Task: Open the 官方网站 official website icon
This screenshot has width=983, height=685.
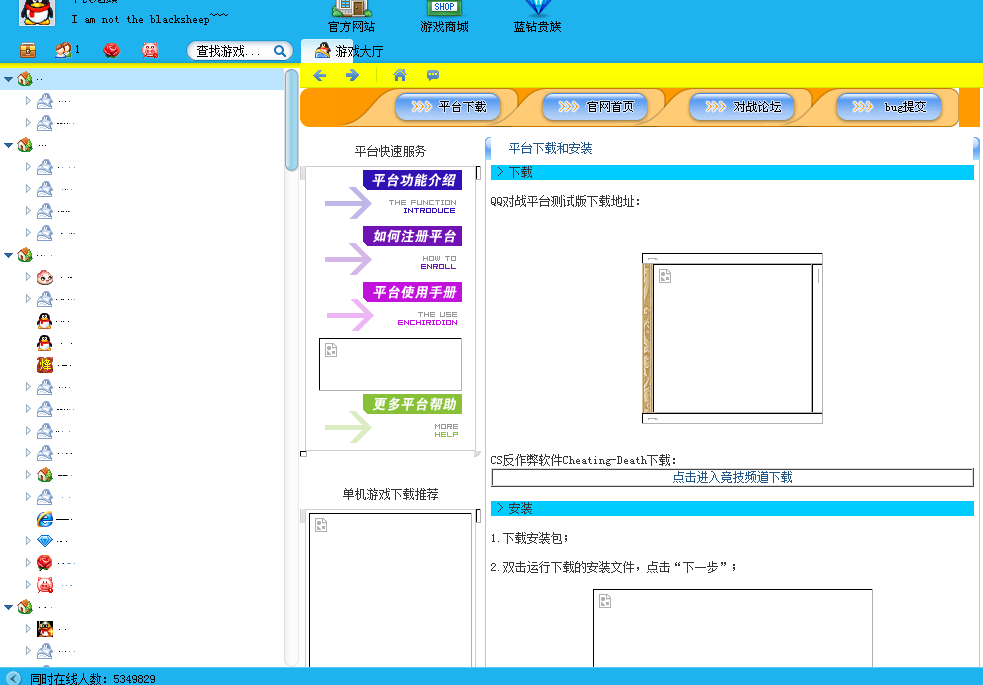Action: (x=352, y=16)
